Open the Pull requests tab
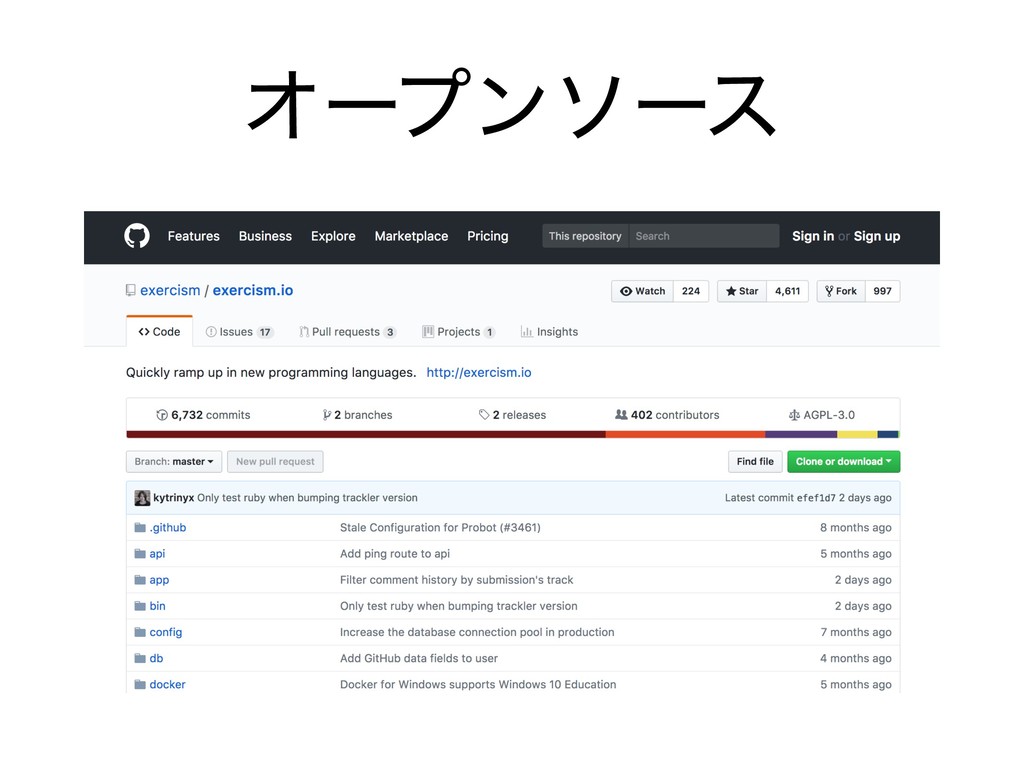Screen dimensions: 1024x768 (346, 332)
